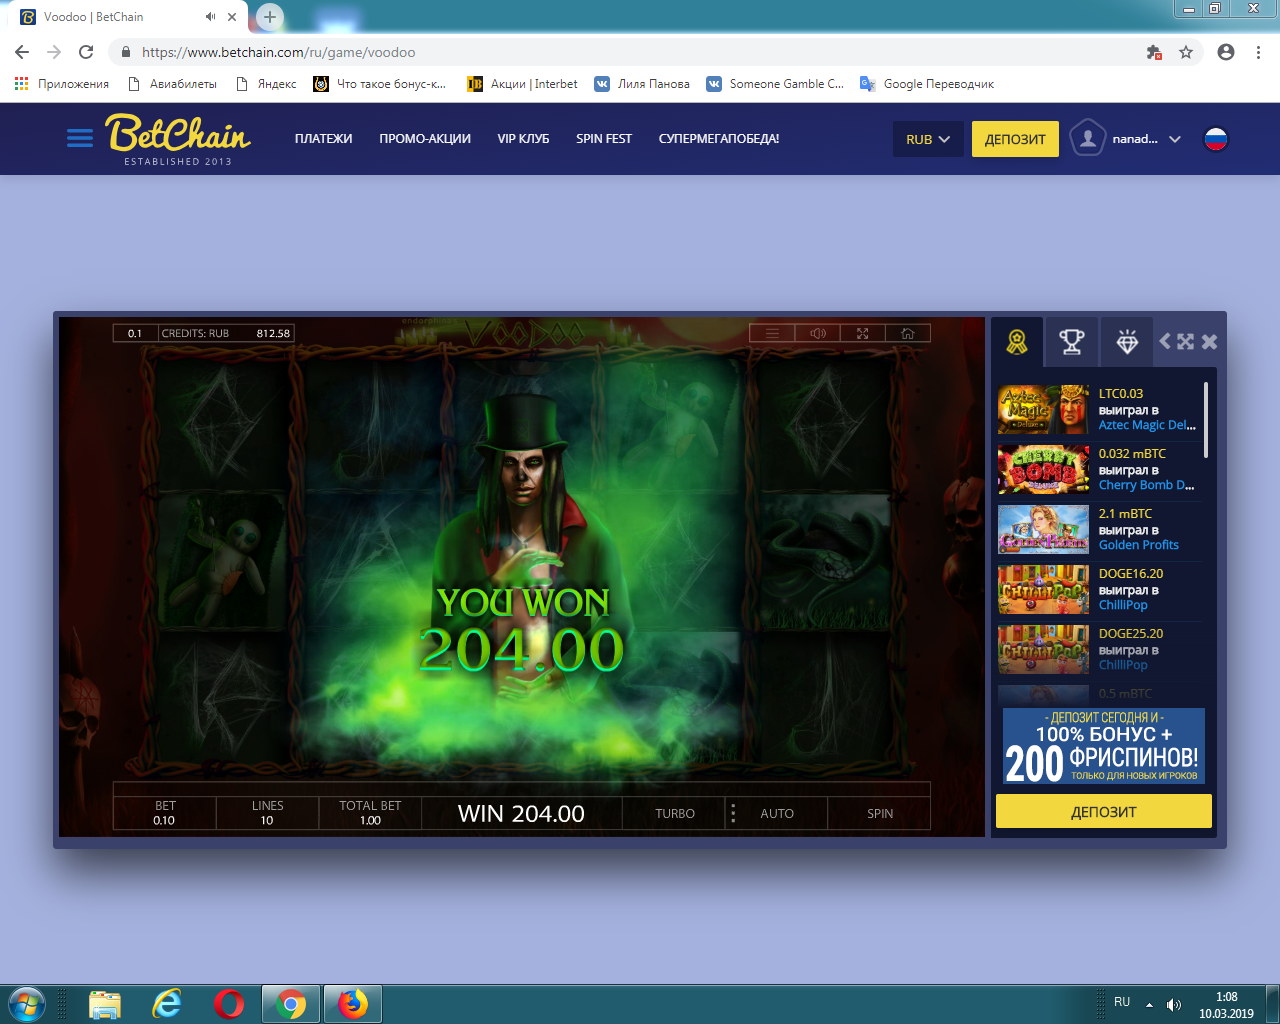Open the ChilliPop thumbnail for DOGE25.20 win

pyautogui.click(x=1043, y=650)
